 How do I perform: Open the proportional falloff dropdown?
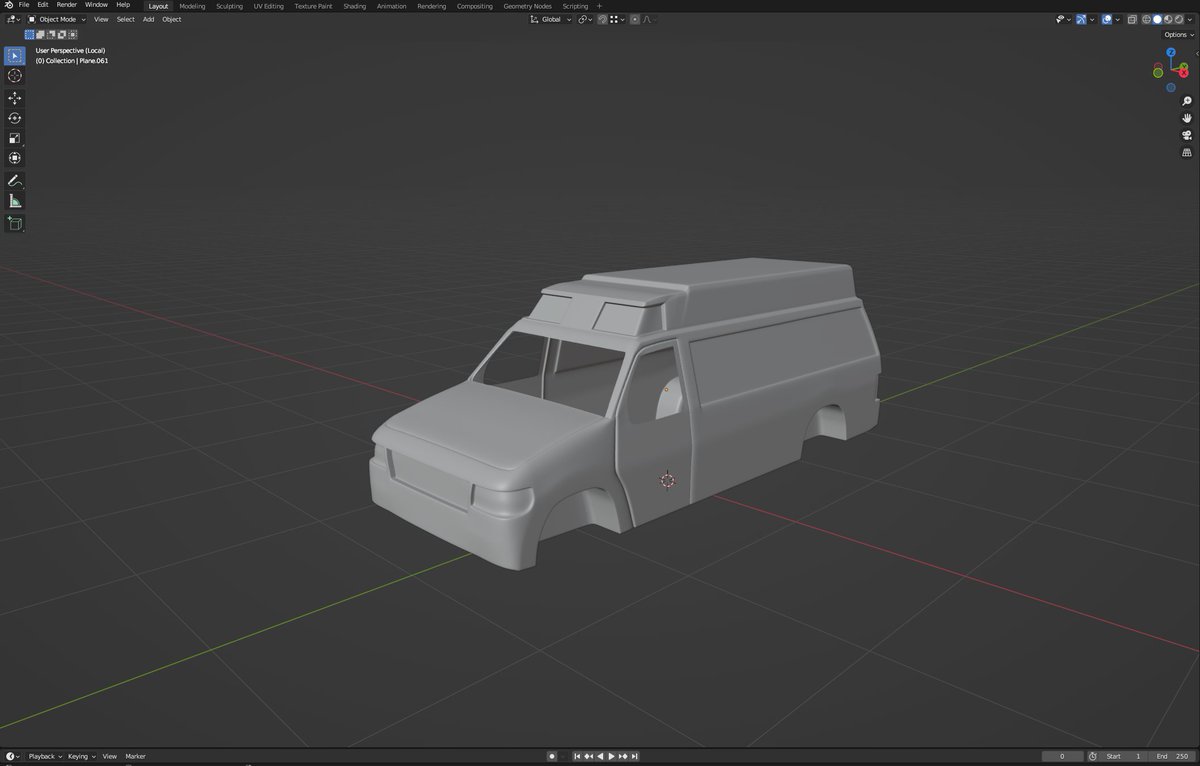click(x=649, y=19)
